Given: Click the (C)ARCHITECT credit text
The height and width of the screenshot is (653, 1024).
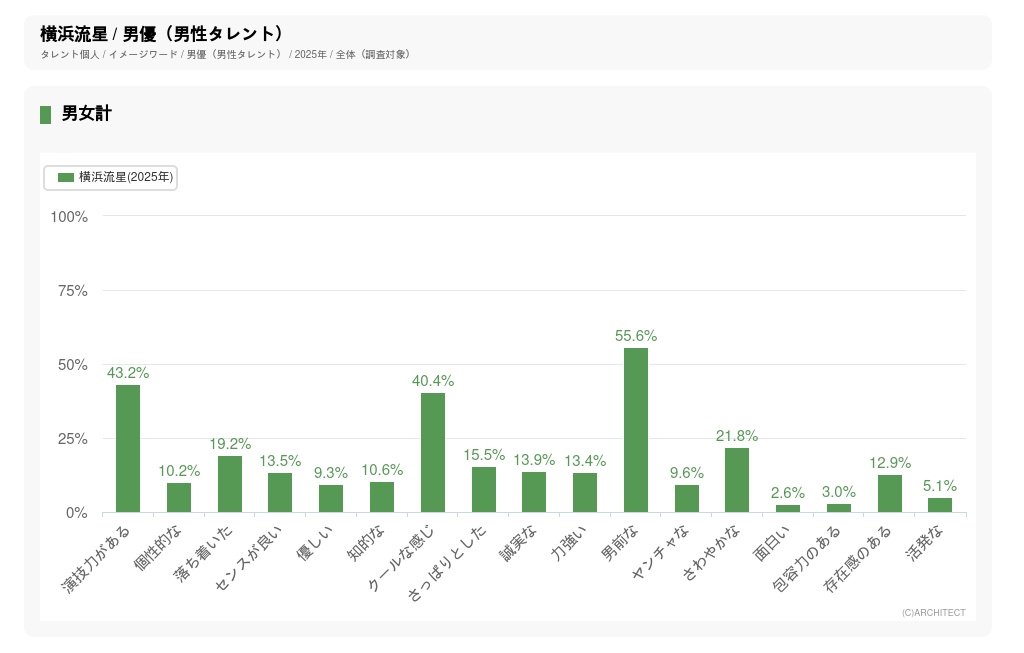Looking at the screenshot, I should [x=933, y=612].
